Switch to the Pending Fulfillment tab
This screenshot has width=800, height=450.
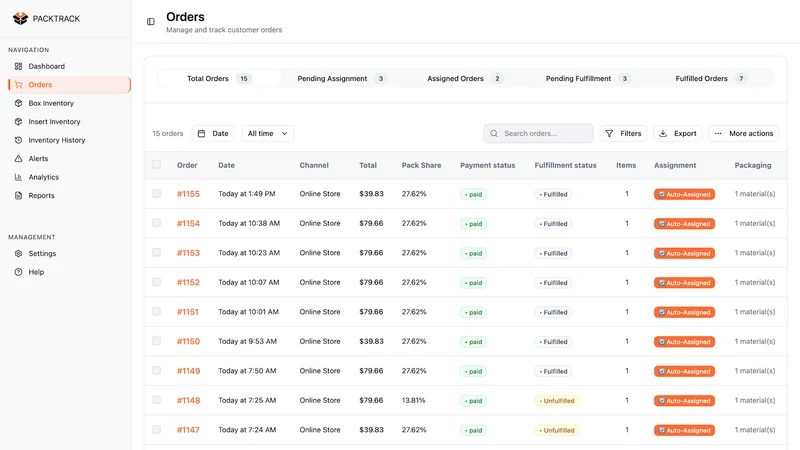[588, 79]
